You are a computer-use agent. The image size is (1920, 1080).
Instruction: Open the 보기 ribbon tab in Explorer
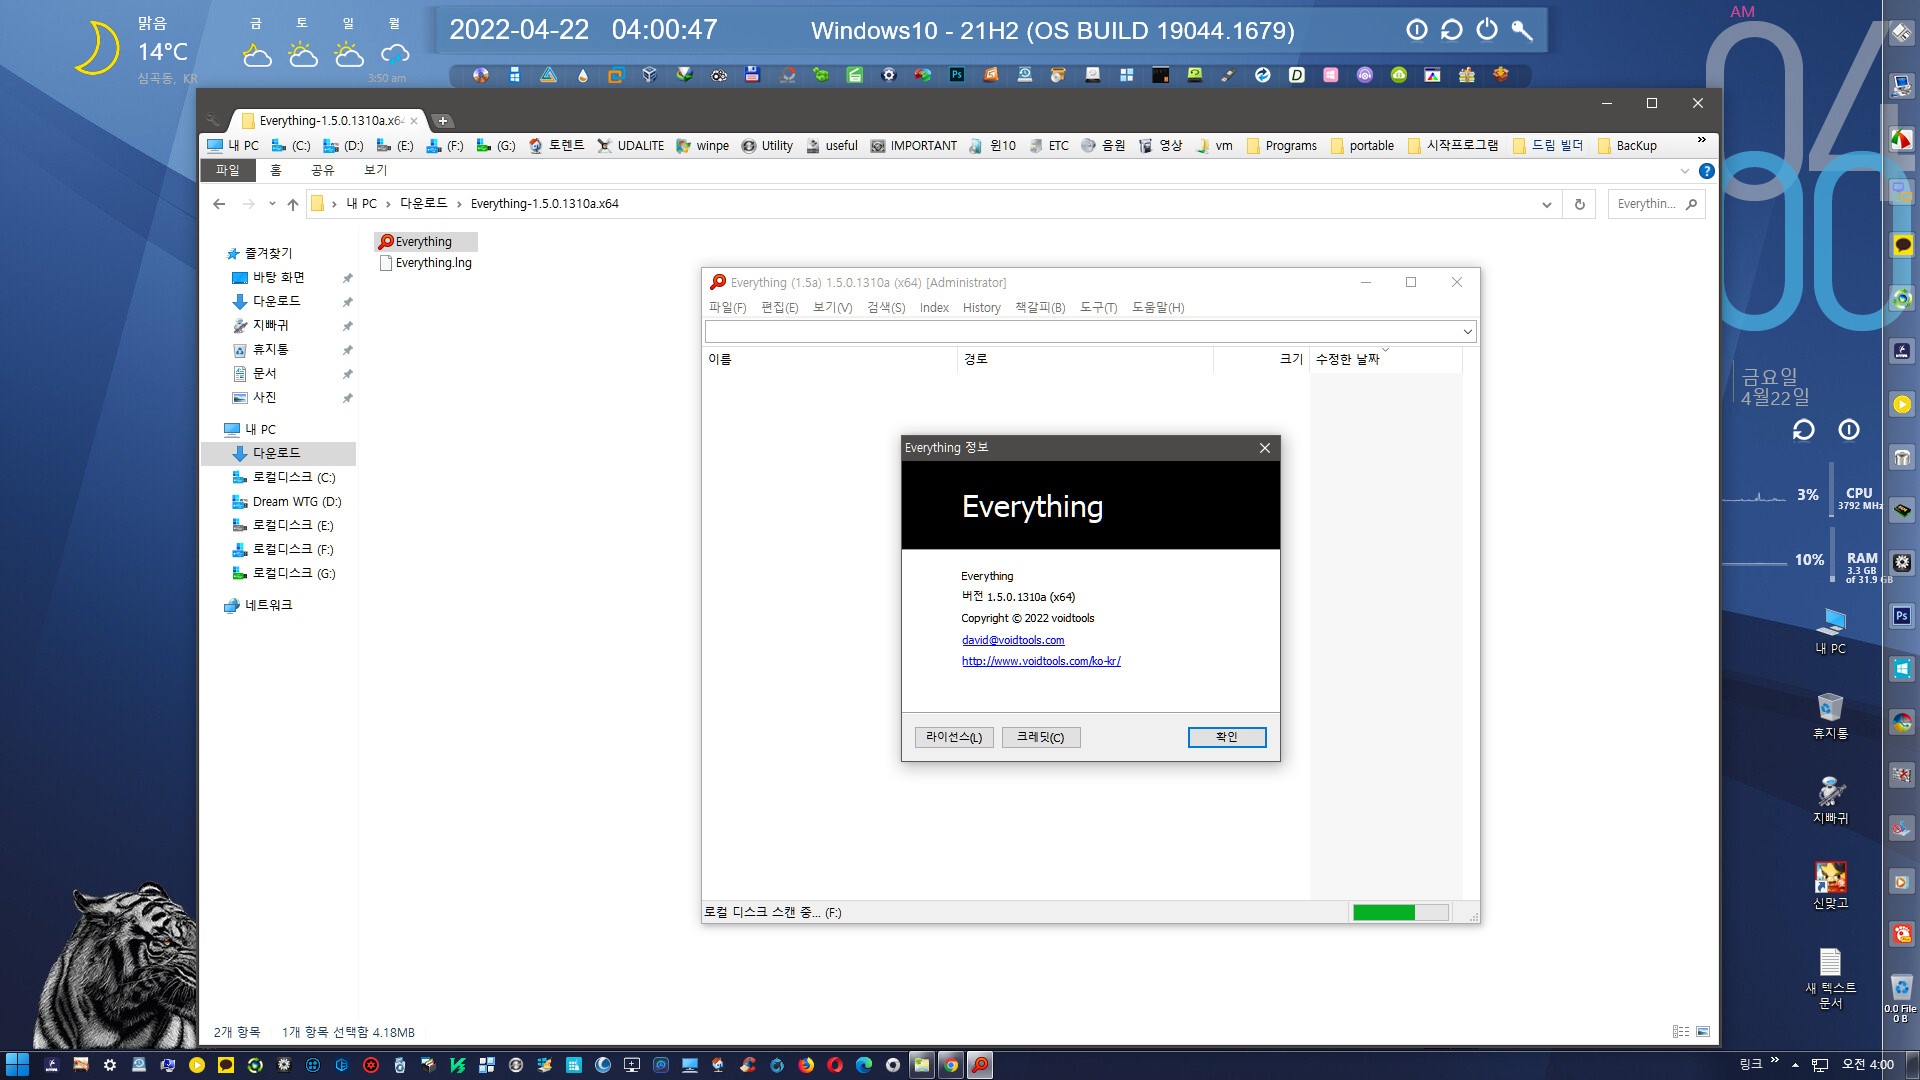click(376, 171)
